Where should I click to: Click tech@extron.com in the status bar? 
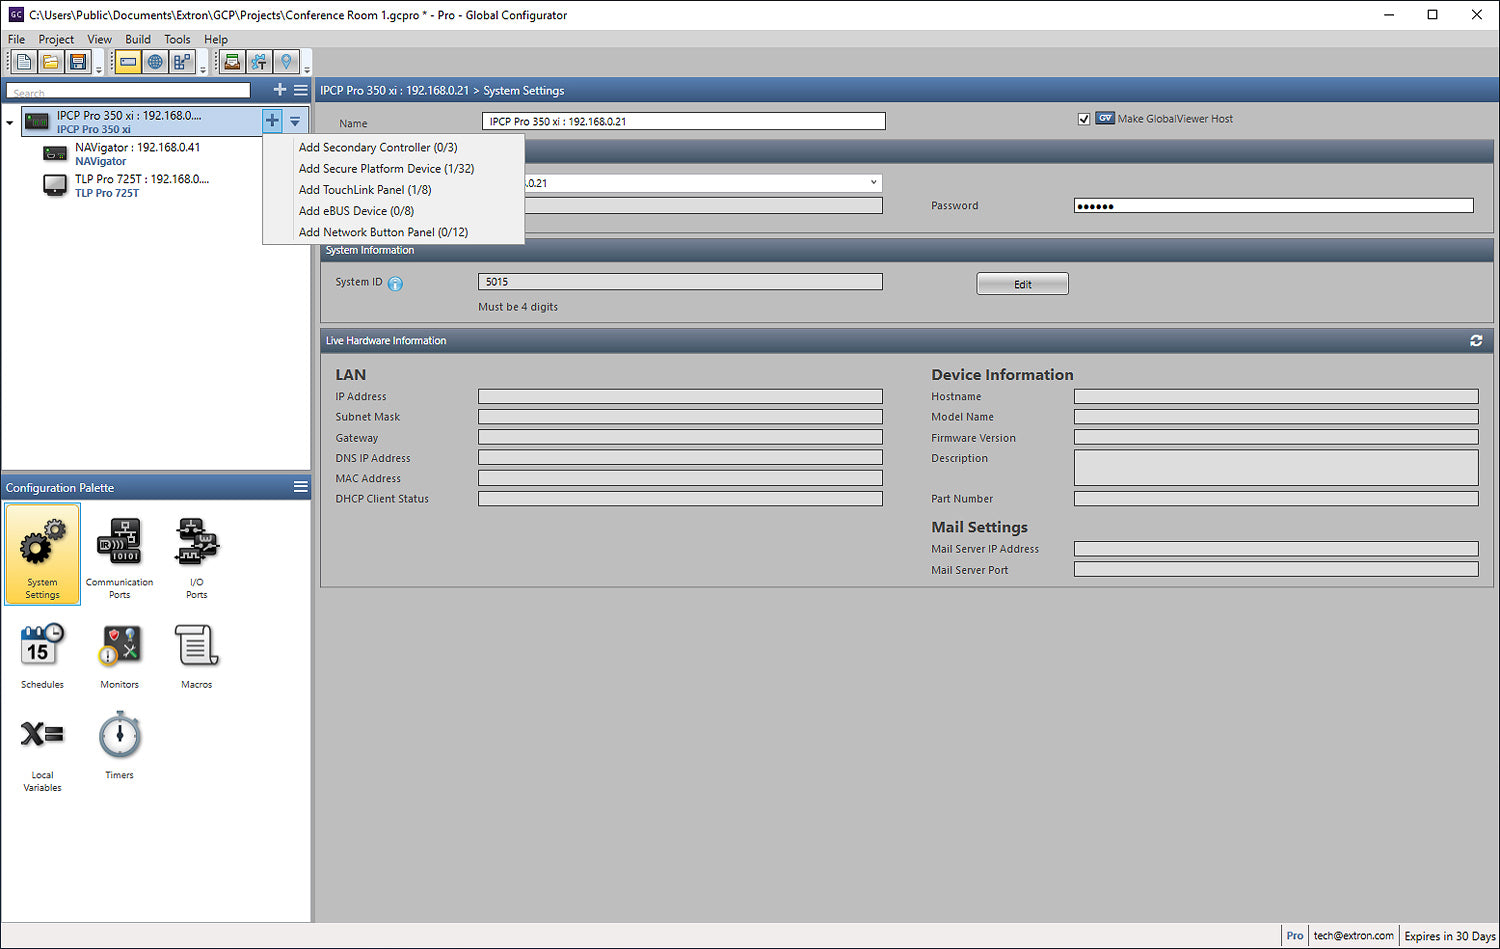(x=1353, y=936)
